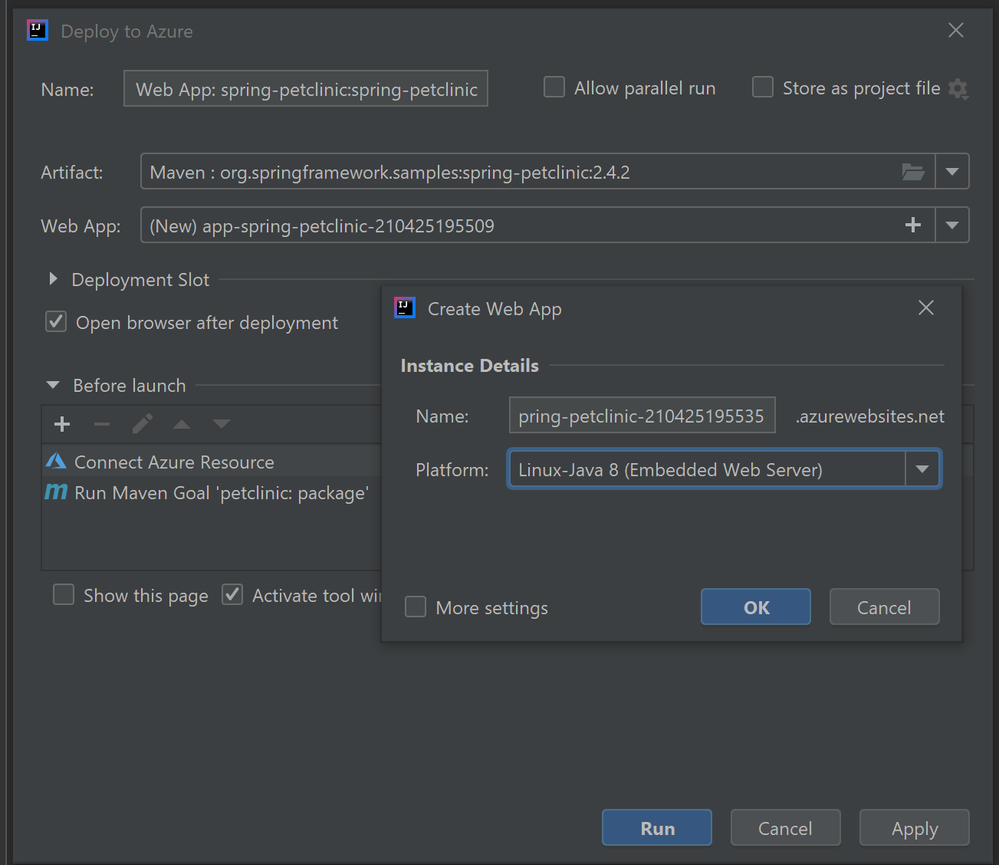The height and width of the screenshot is (865, 999).
Task: Edit the configuration Name field
Action: pyautogui.click(x=306, y=89)
